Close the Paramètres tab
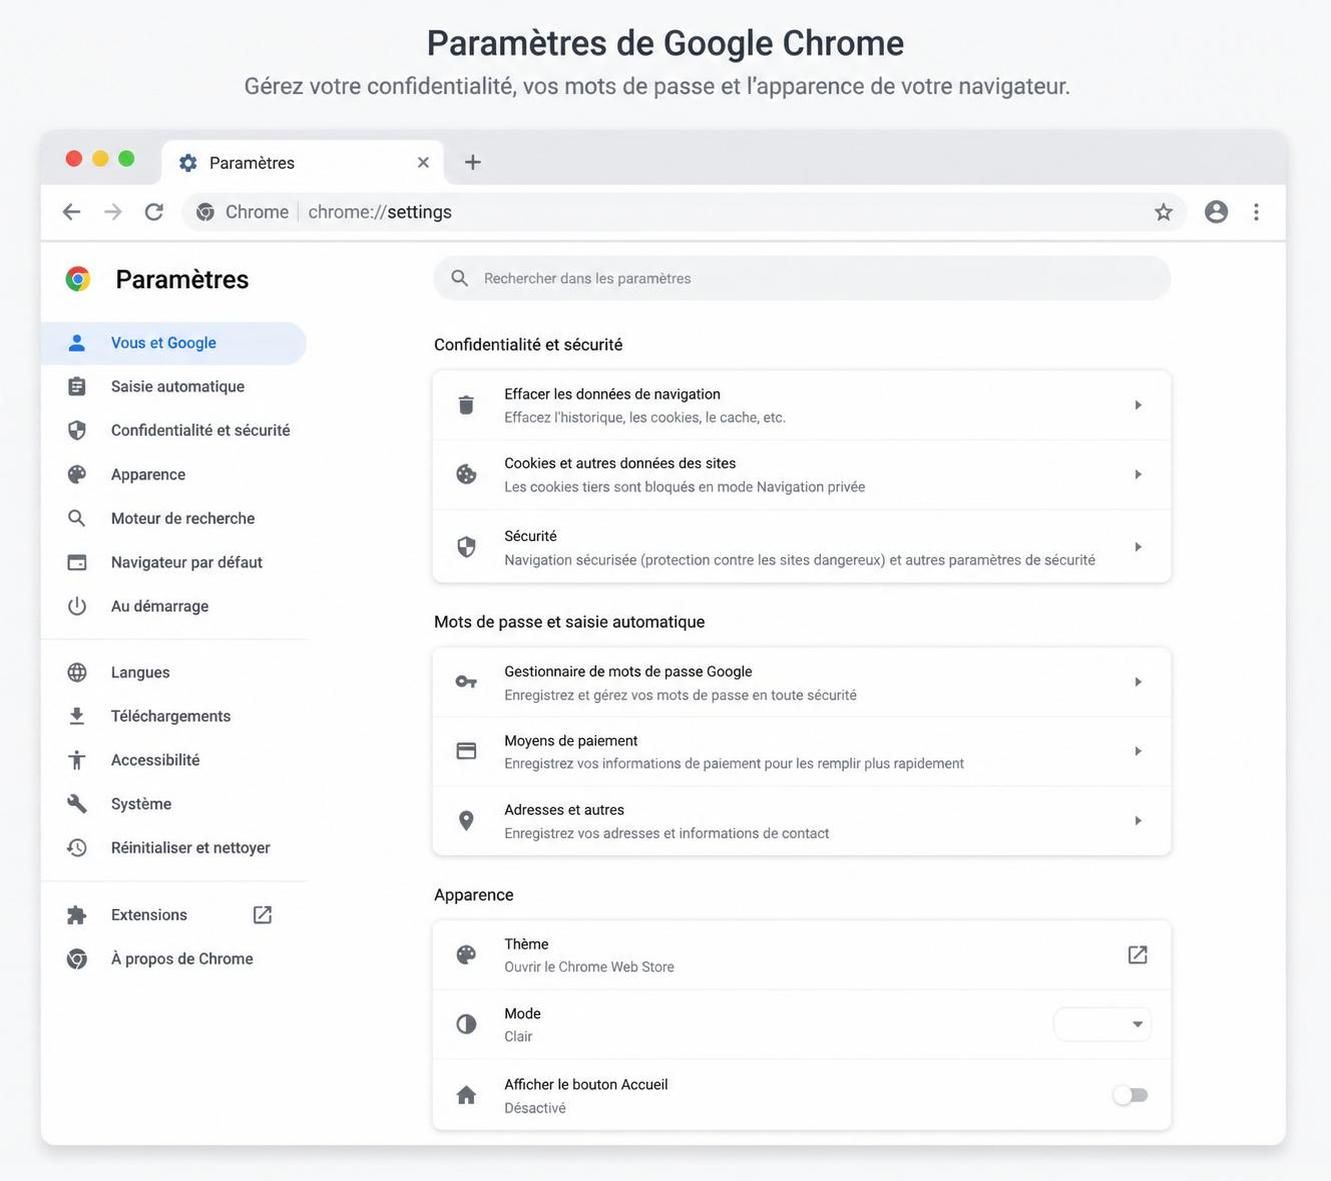 (x=423, y=162)
